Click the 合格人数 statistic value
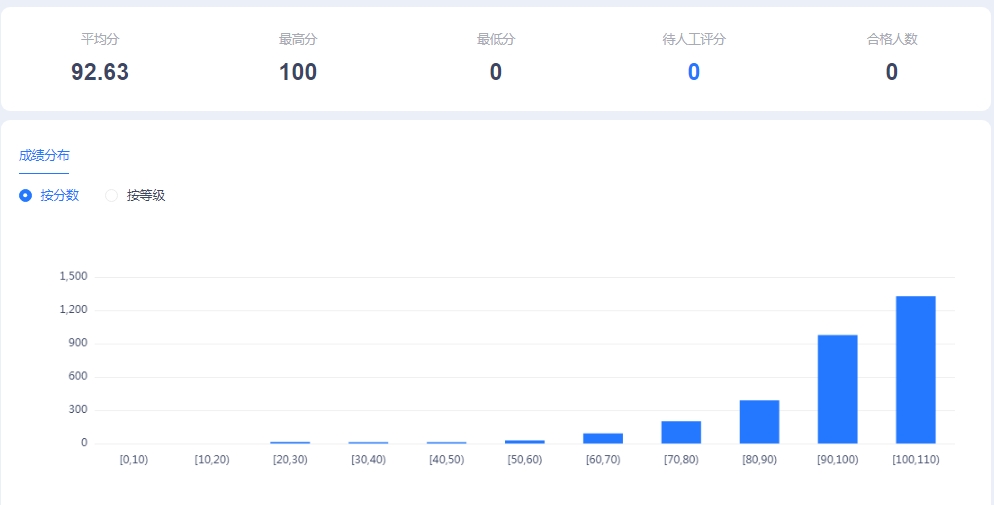994x505 pixels. pos(891,72)
